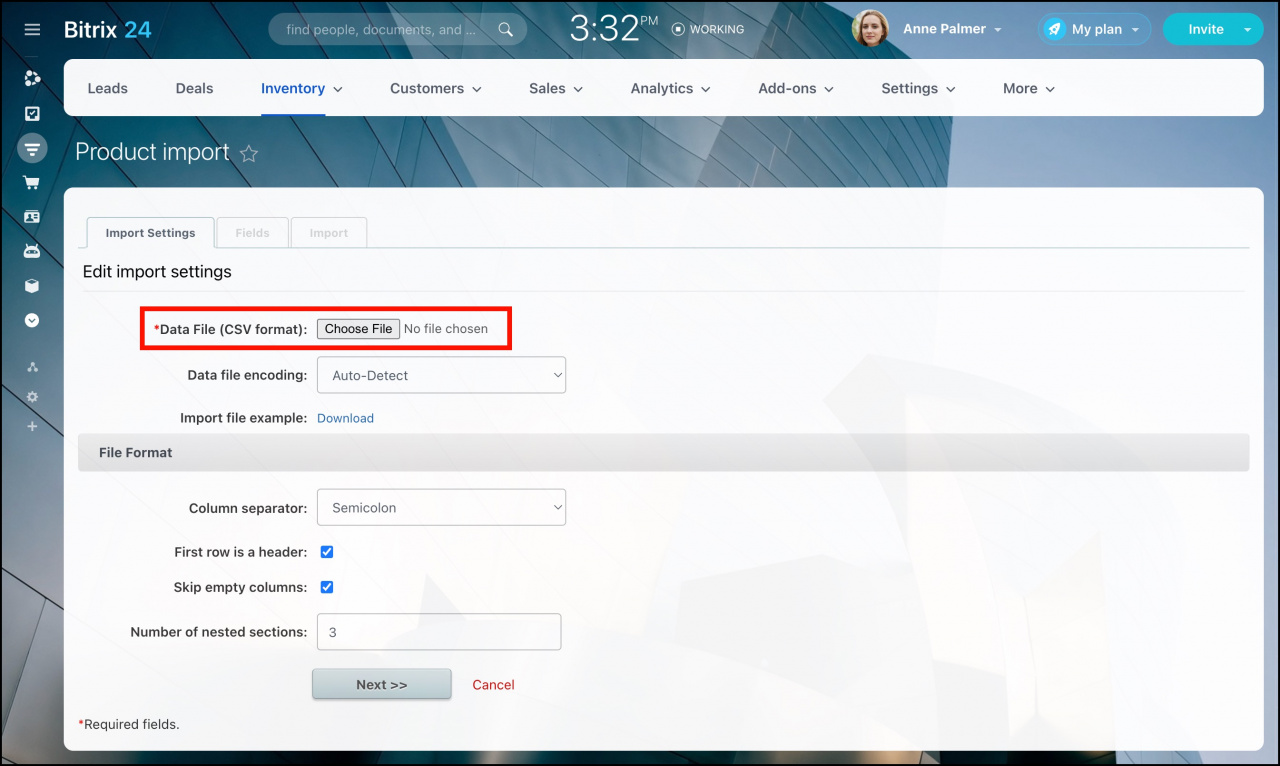Go to the Leads menu item
Viewport: 1280px width, 766px height.
coord(107,89)
